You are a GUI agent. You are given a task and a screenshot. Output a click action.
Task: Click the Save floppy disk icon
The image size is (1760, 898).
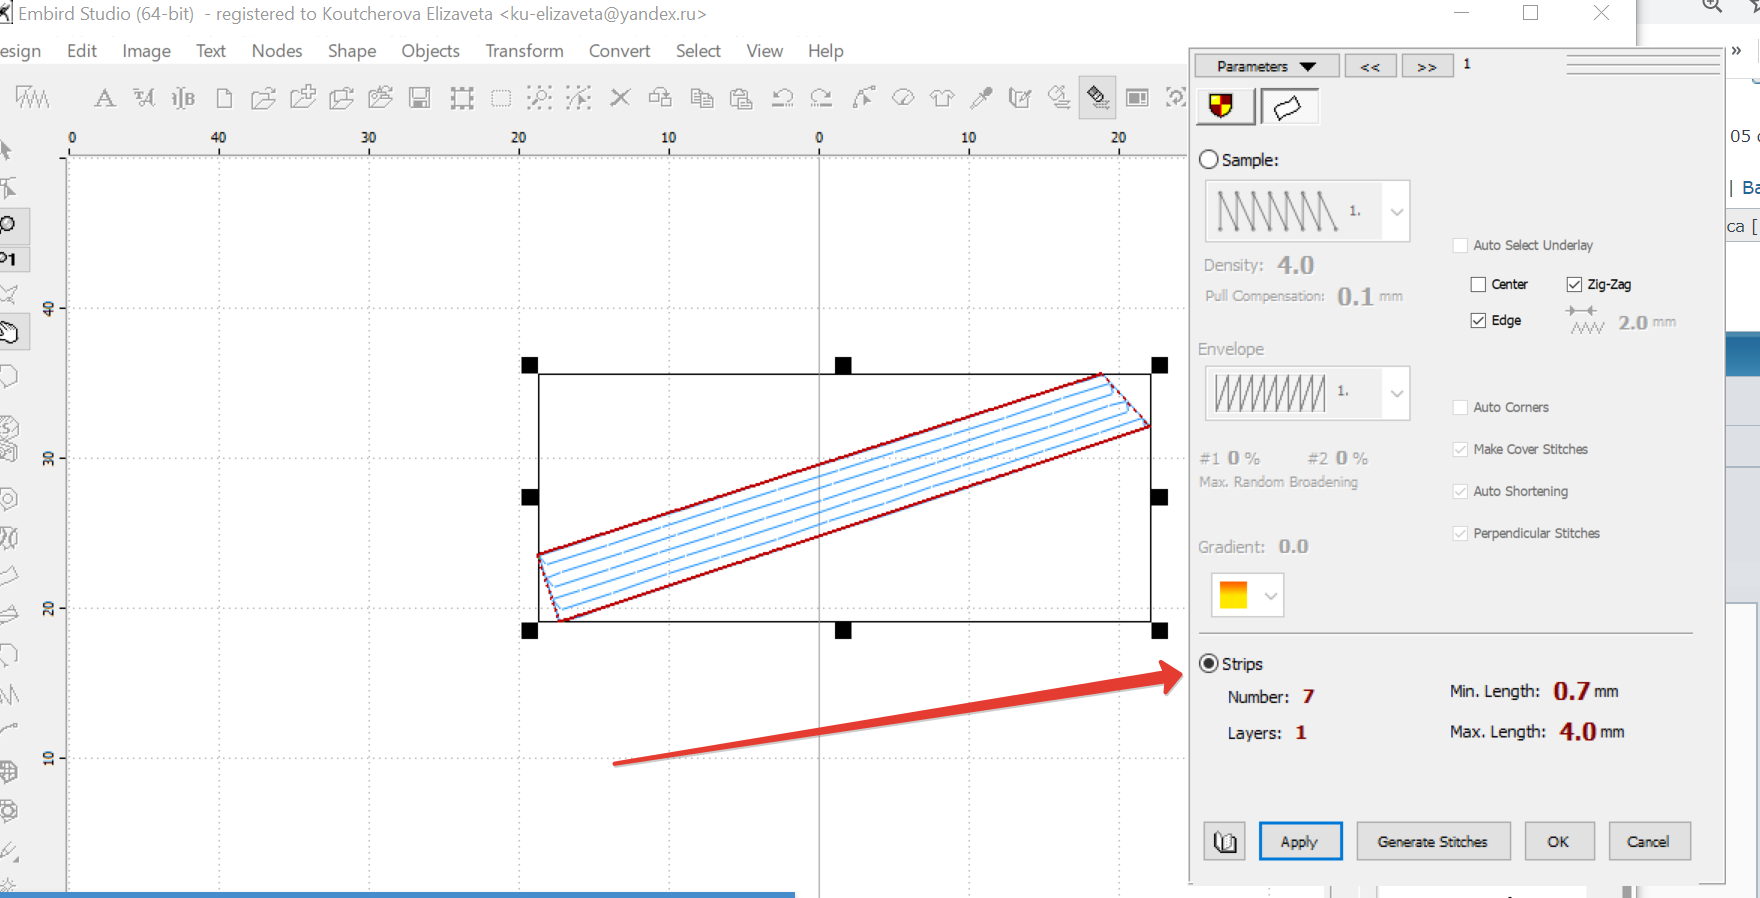pyautogui.click(x=420, y=98)
